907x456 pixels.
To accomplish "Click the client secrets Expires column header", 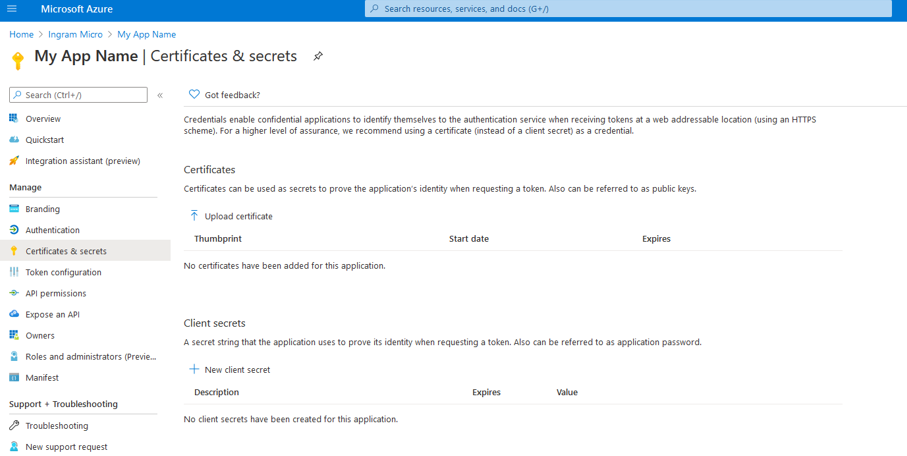I will (486, 392).
